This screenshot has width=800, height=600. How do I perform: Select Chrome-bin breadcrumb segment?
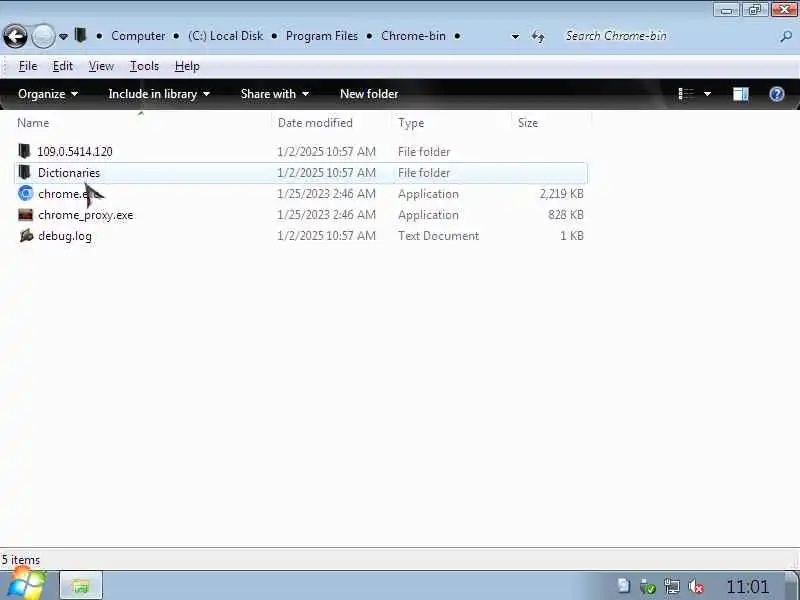click(413, 36)
